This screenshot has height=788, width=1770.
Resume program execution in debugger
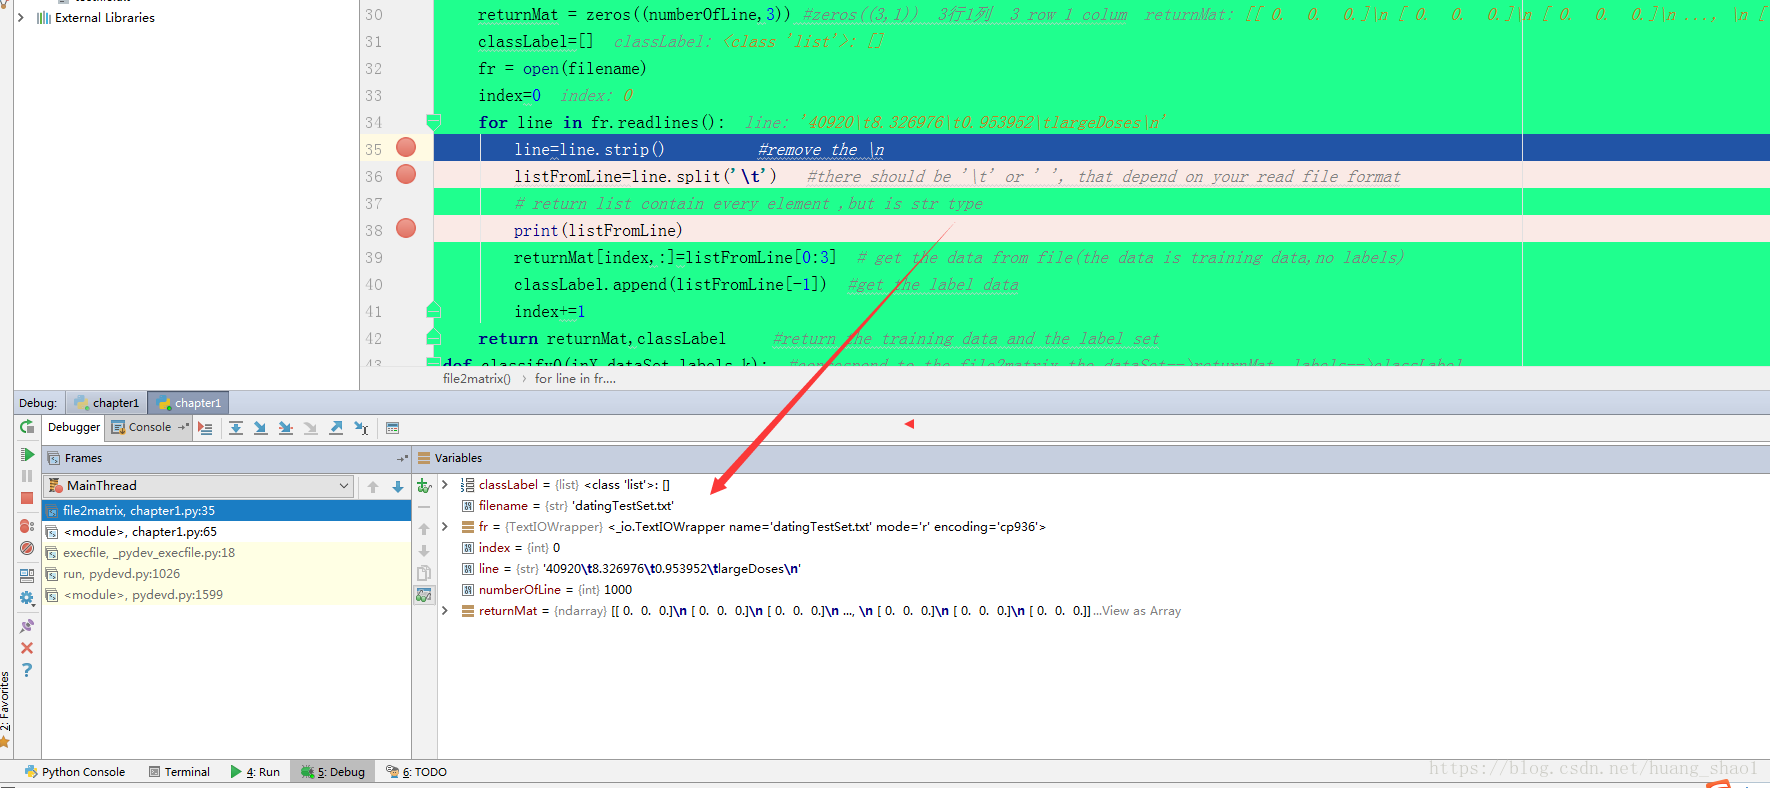pos(27,455)
